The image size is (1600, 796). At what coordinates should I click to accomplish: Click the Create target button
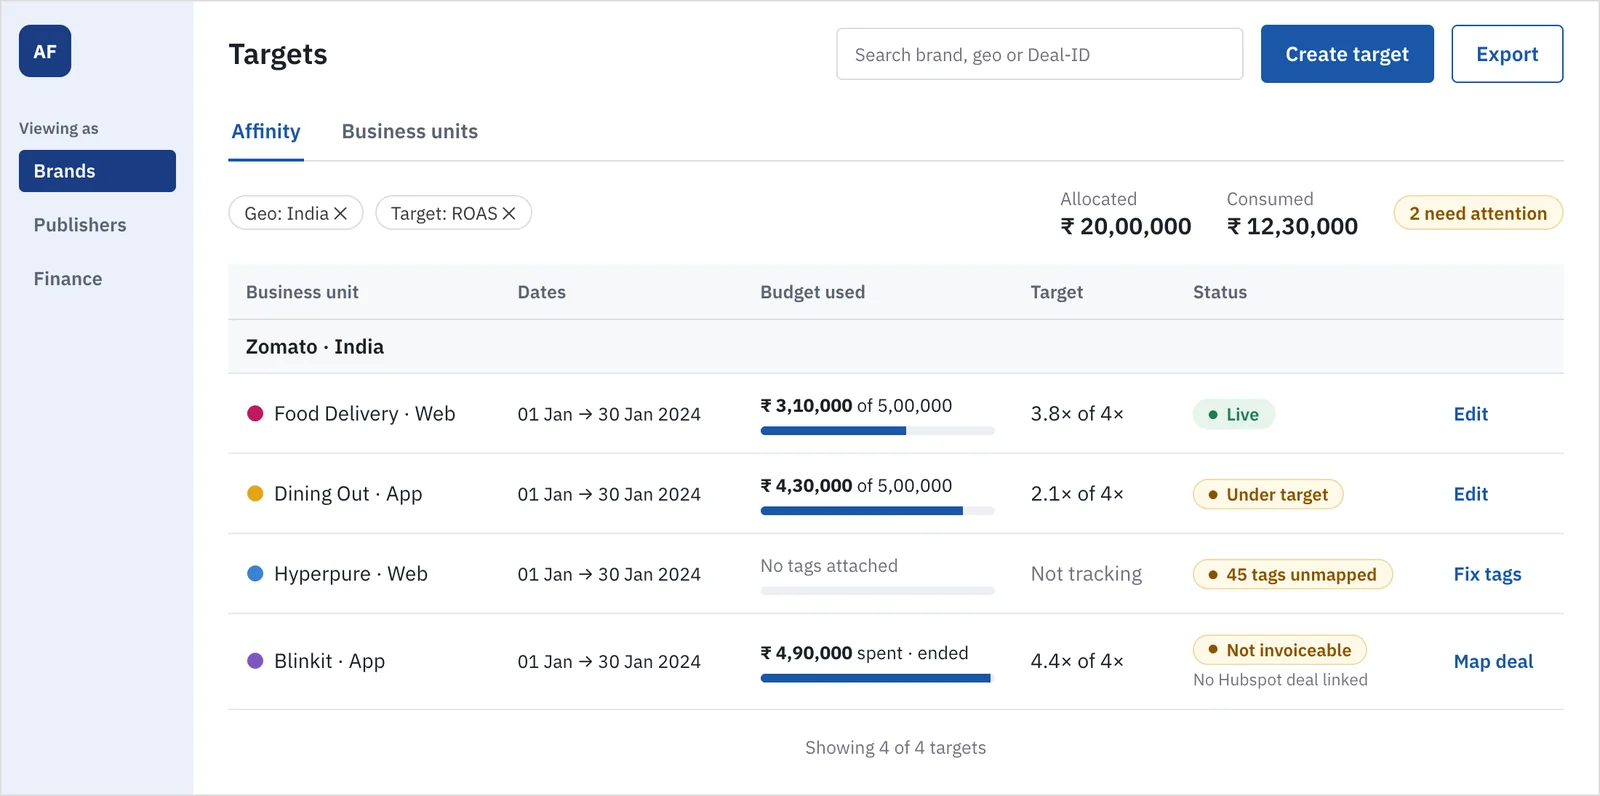[x=1347, y=54]
